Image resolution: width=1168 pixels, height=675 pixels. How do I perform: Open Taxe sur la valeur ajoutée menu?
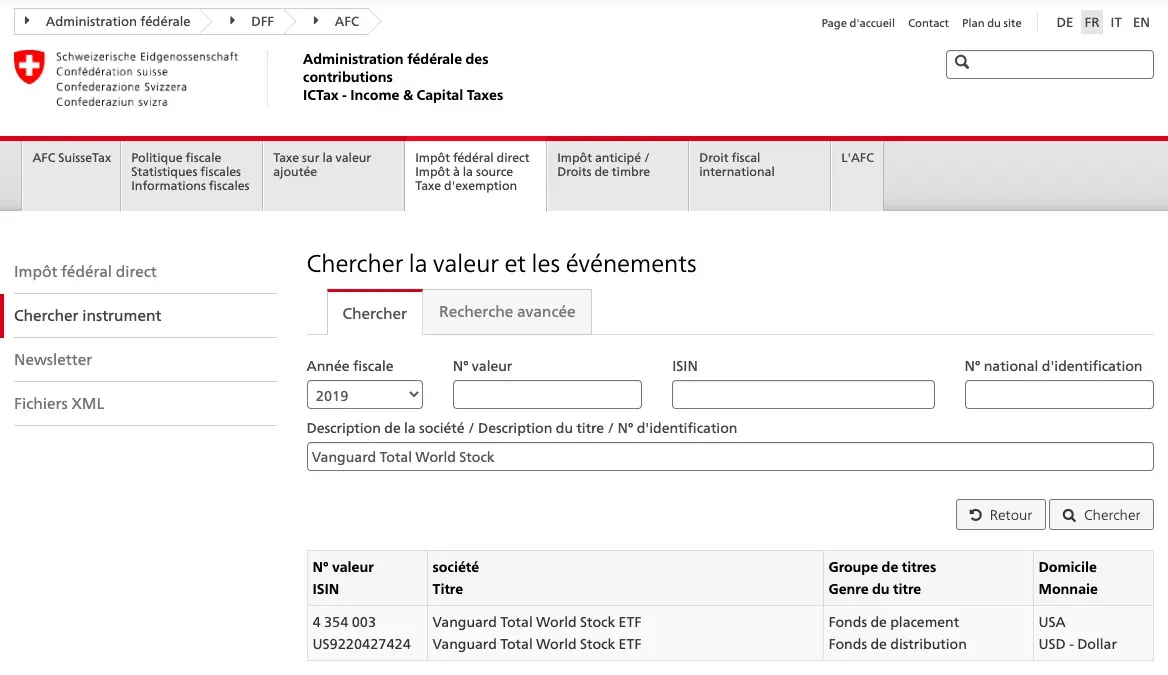point(333,176)
